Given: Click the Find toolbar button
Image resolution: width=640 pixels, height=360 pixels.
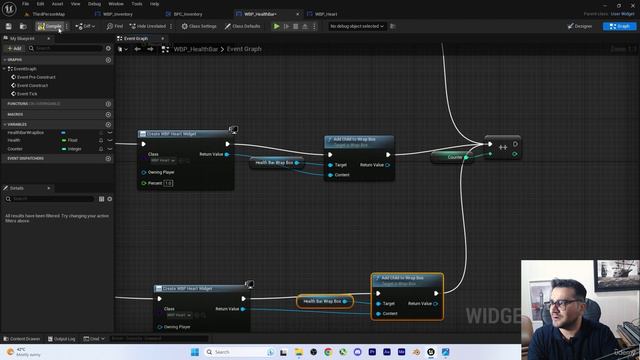Looking at the screenshot, I should (x=115, y=26).
